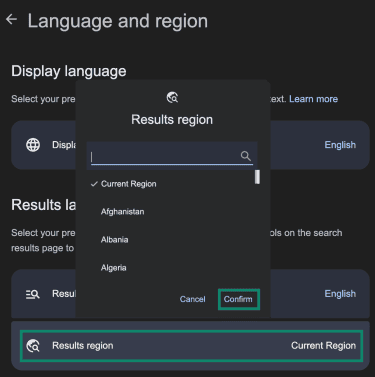Click the results language list-search icon
The height and width of the screenshot is (377, 375).
(x=33, y=294)
